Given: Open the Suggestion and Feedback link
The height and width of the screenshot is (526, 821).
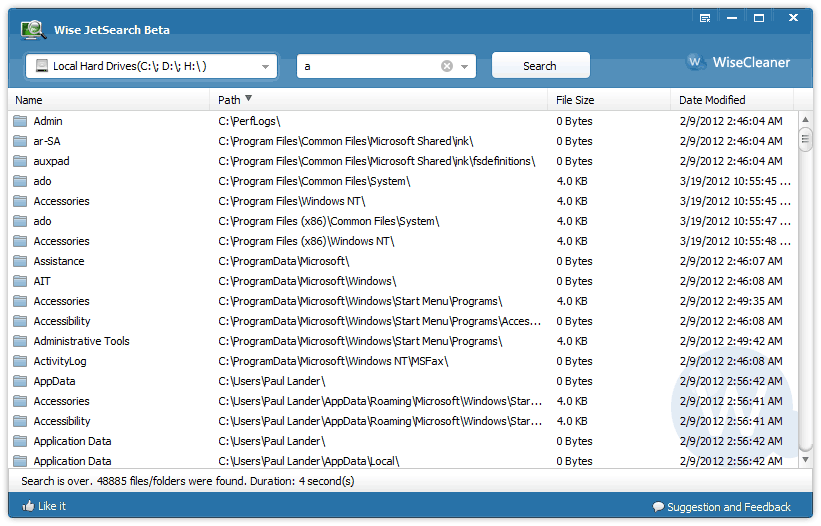Looking at the screenshot, I should [x=728, y=507].
